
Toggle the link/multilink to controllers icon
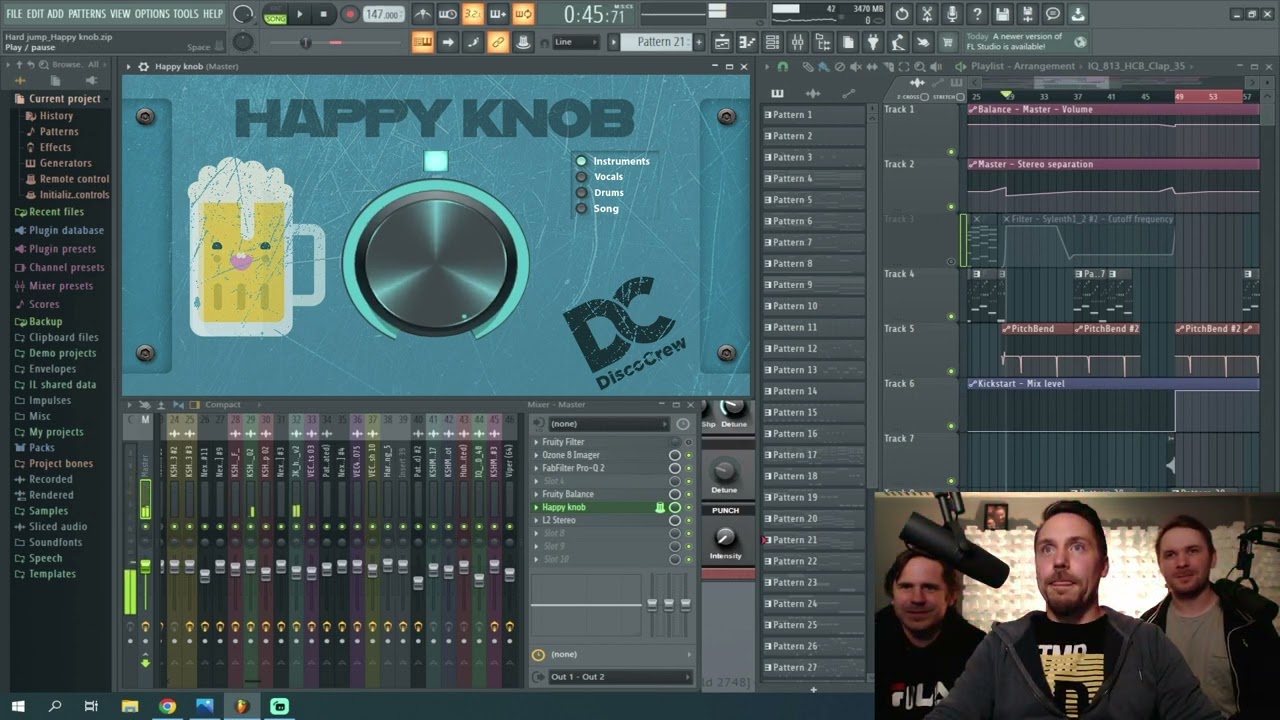point(497,42)
